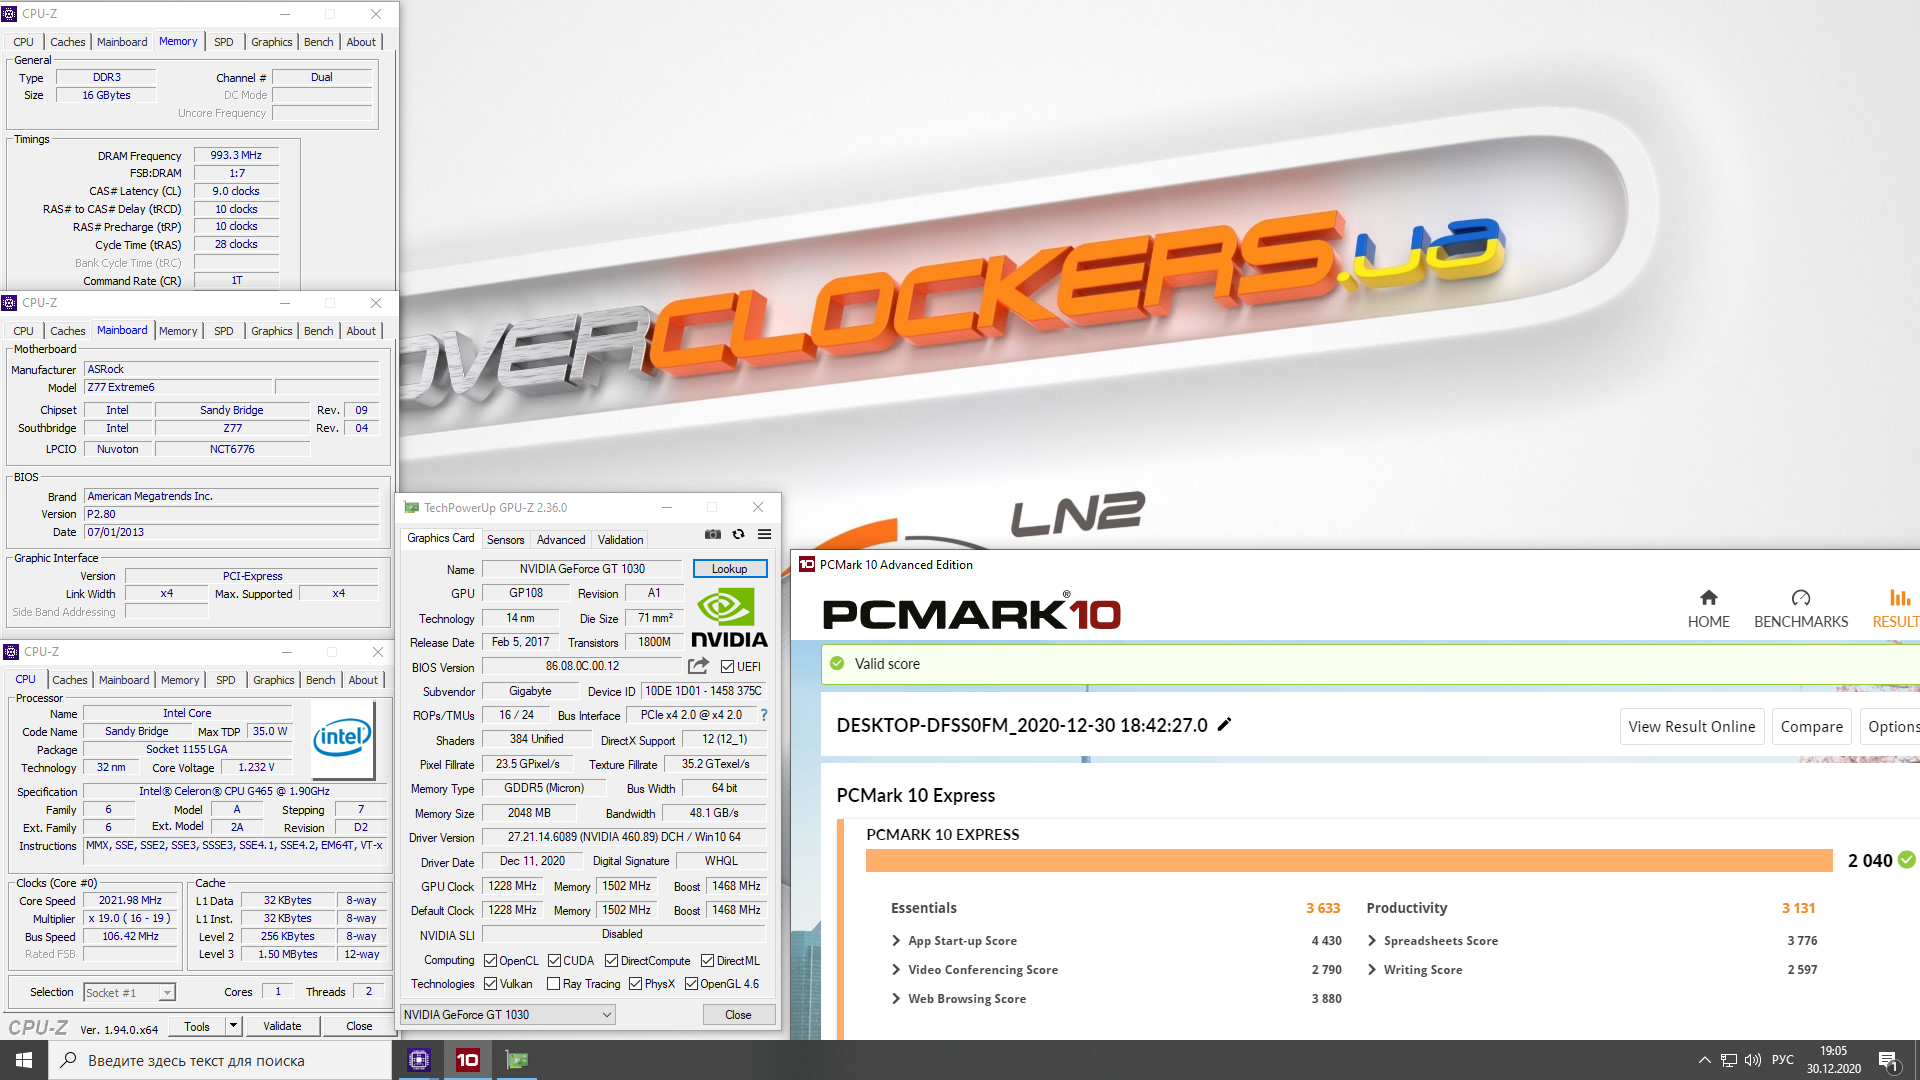Click PCMark 10 Express orange score bar
The height and width of the screenshot is (1080, 1920).
point(1349,861)
